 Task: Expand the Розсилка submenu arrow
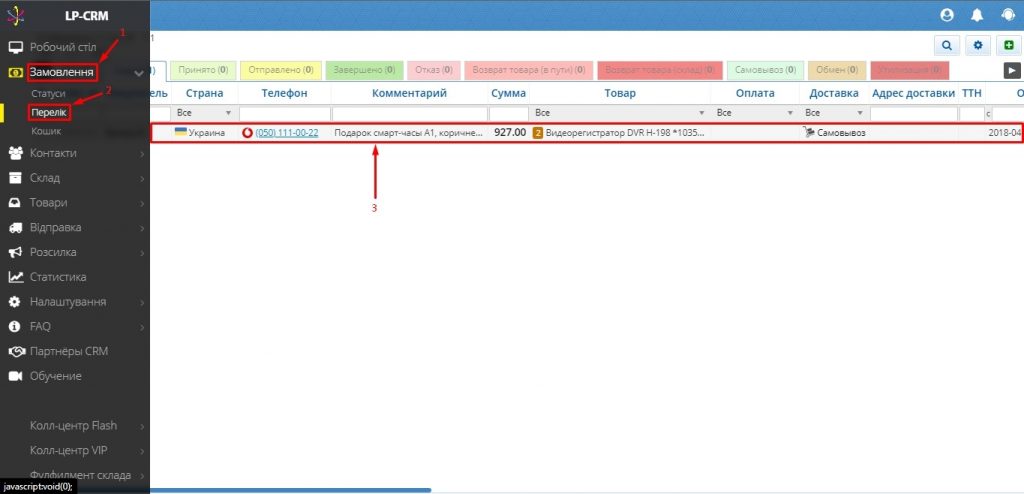[x=142, y=253]
